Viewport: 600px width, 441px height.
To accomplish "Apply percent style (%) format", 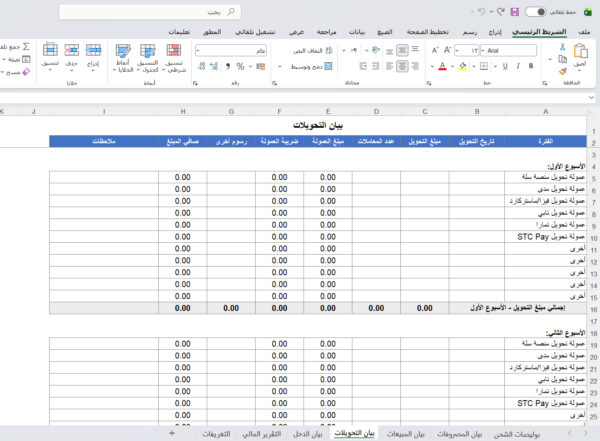I will click(x=240, y=67).
